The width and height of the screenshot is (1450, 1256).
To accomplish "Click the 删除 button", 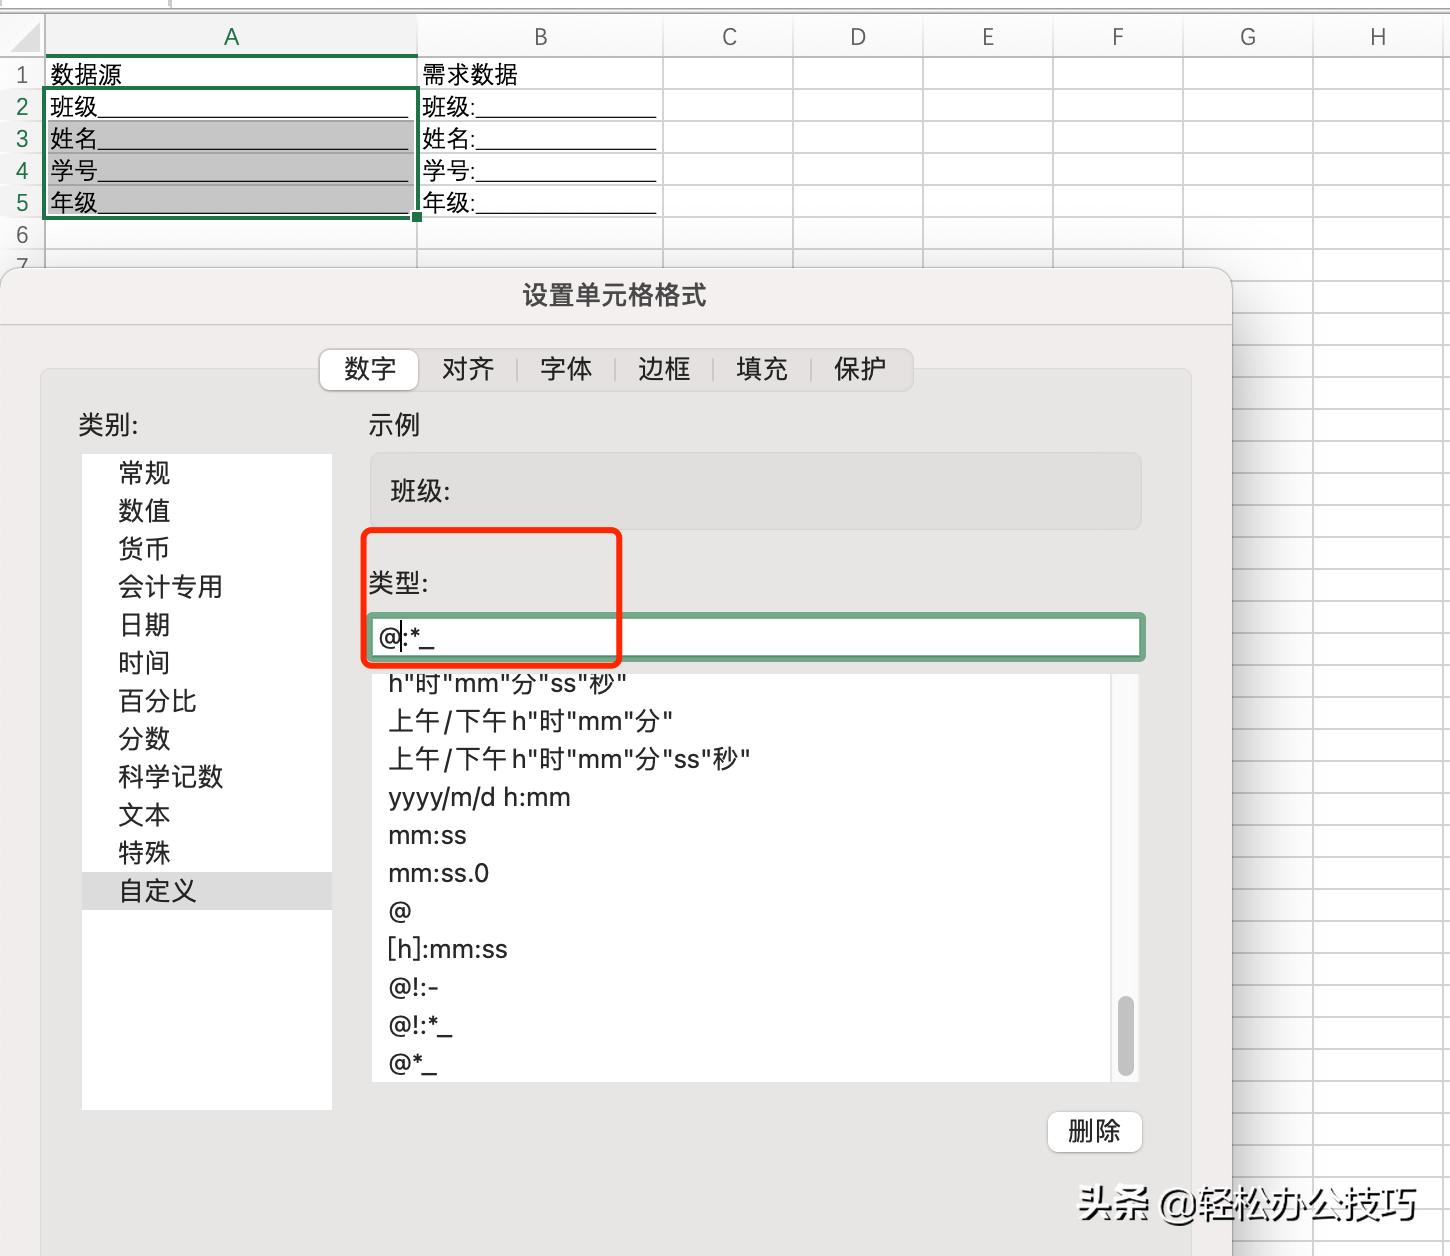I will pyautogui.click(x=1094, y=1132).
